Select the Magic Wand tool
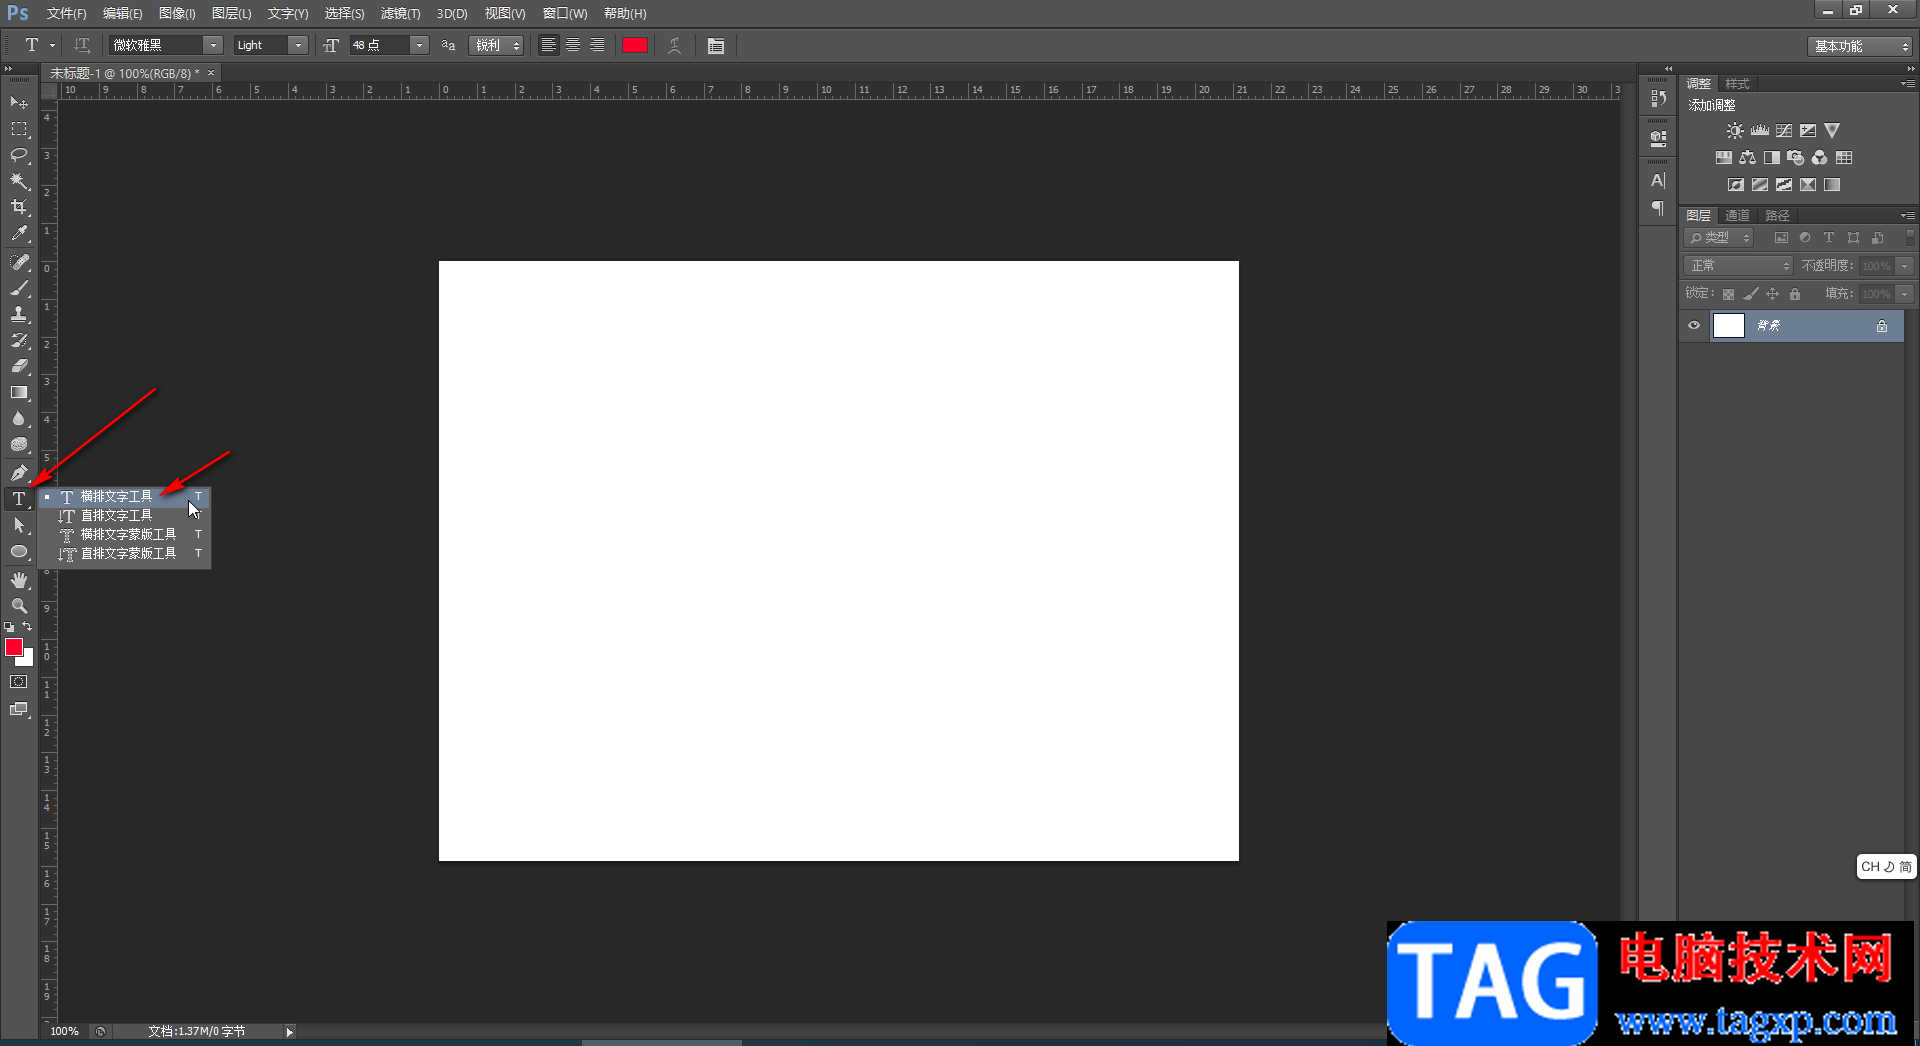This screenshot has height=1046, width=1920. coord(19,181)
